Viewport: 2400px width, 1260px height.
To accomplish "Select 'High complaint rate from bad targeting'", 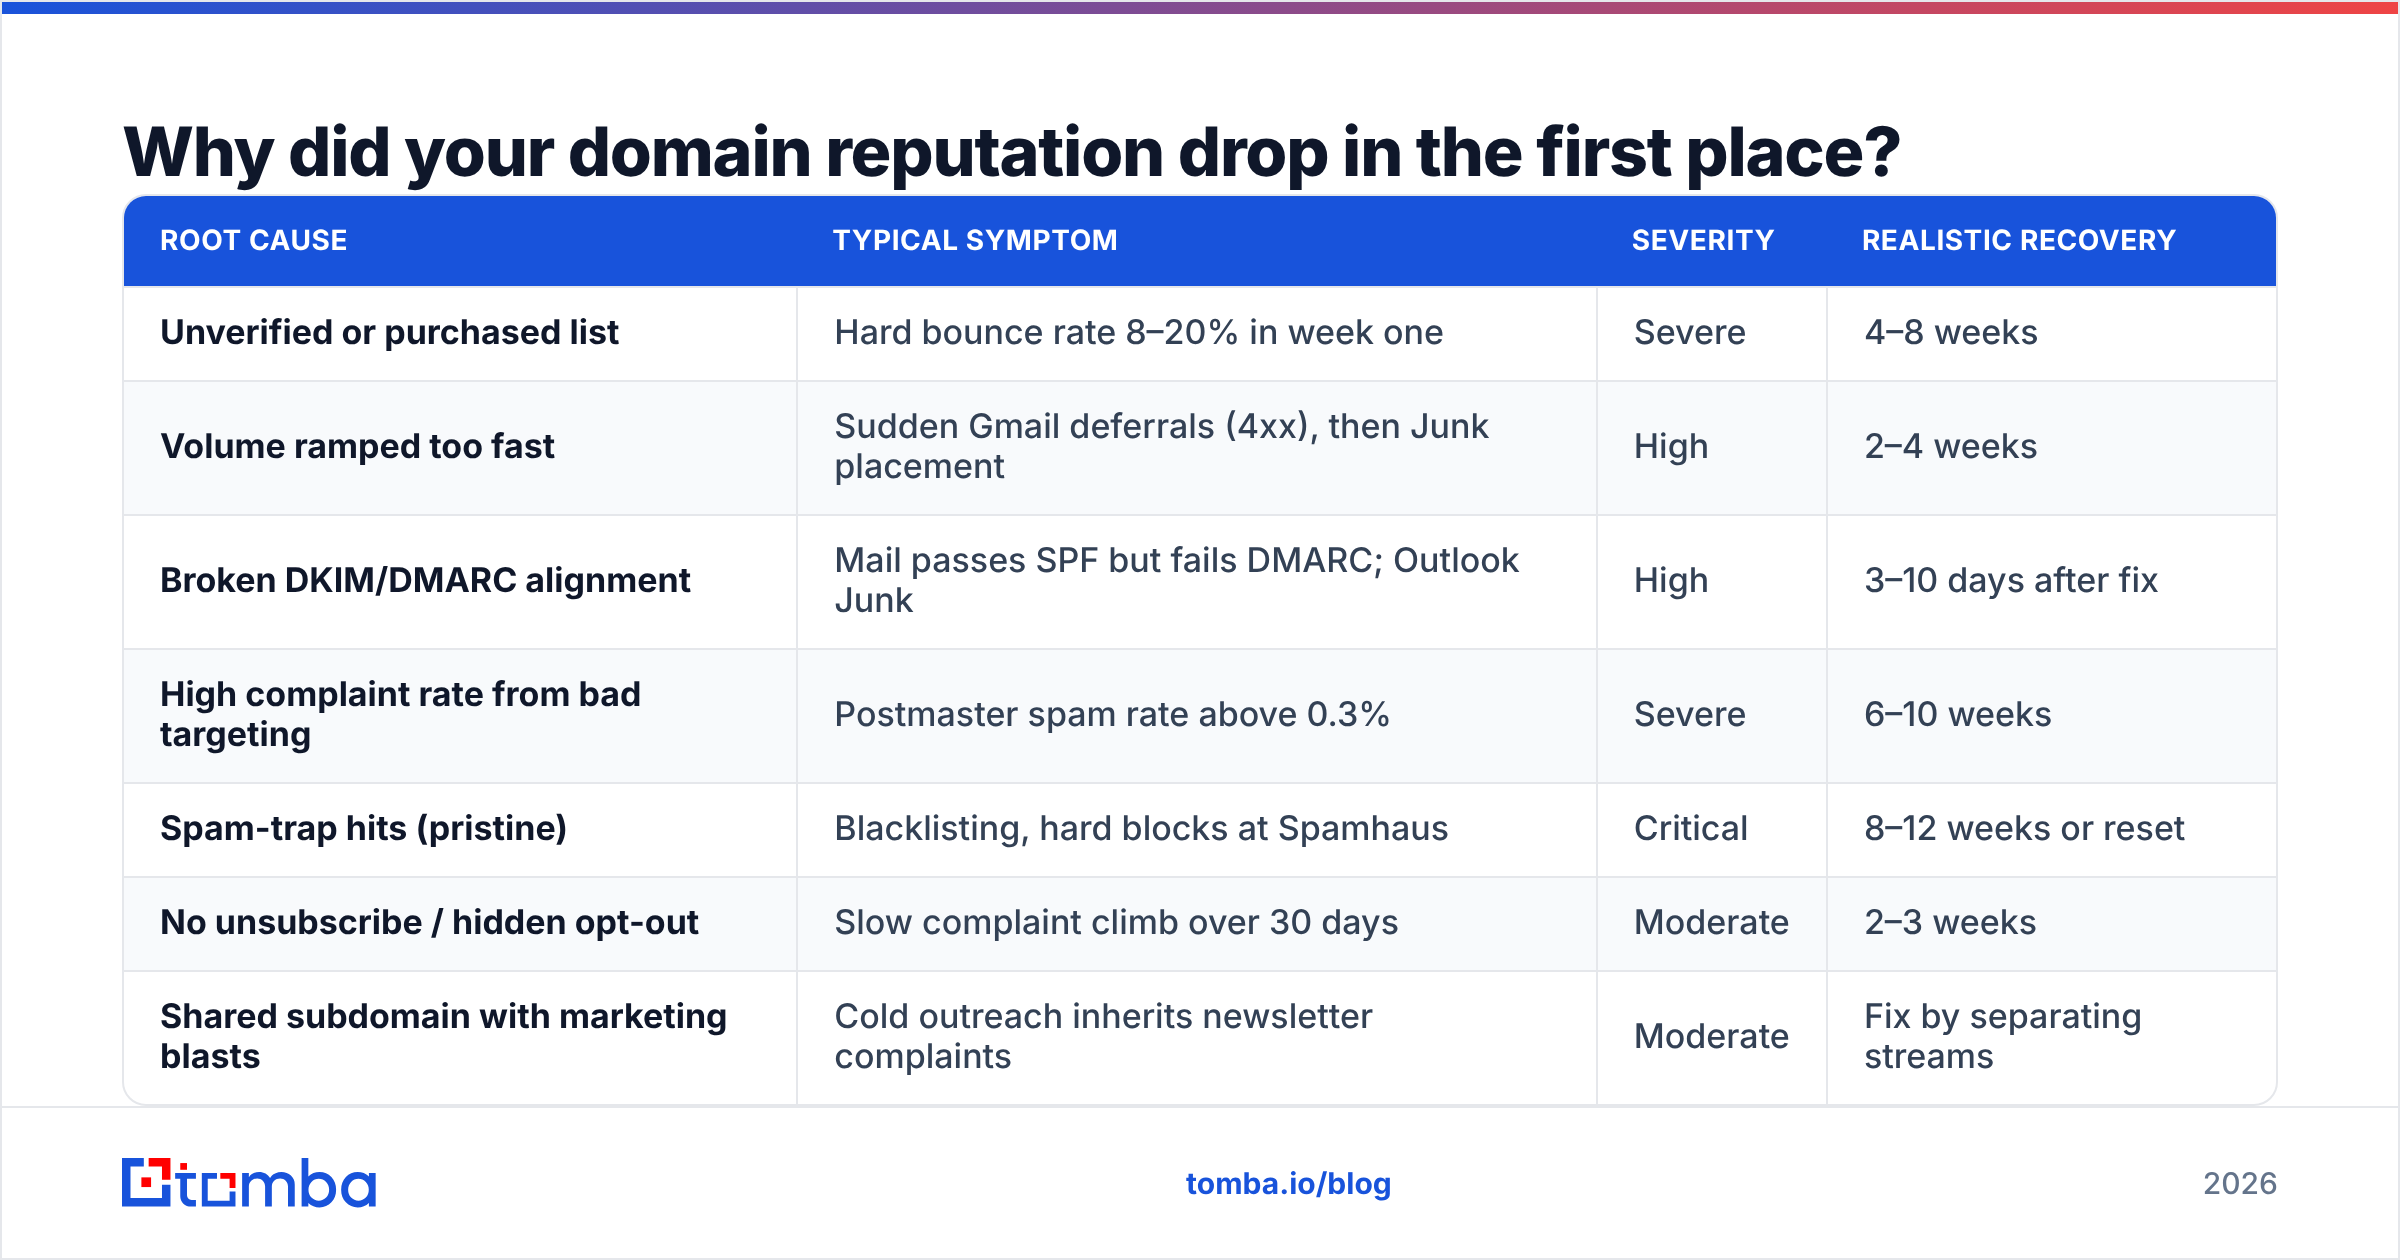I will click(x=400, y=714).
